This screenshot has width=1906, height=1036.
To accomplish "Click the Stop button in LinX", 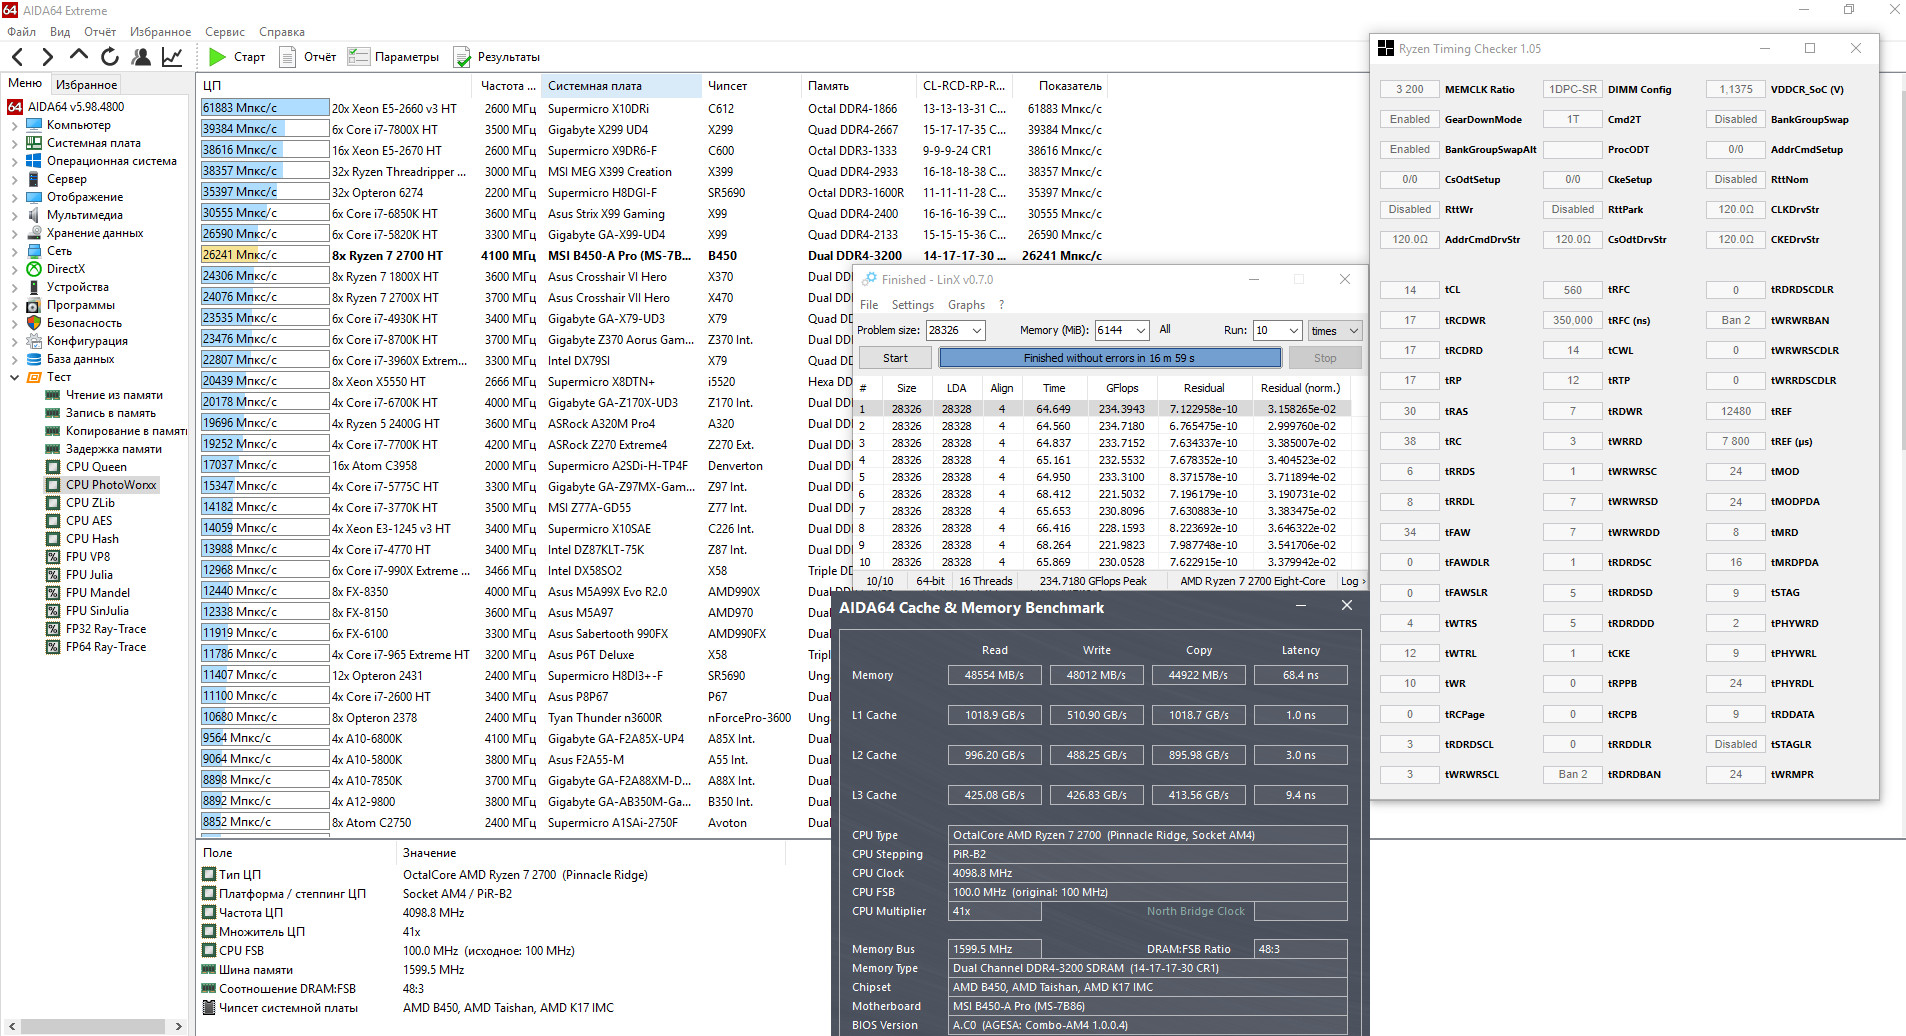I will click(1325, 358).
